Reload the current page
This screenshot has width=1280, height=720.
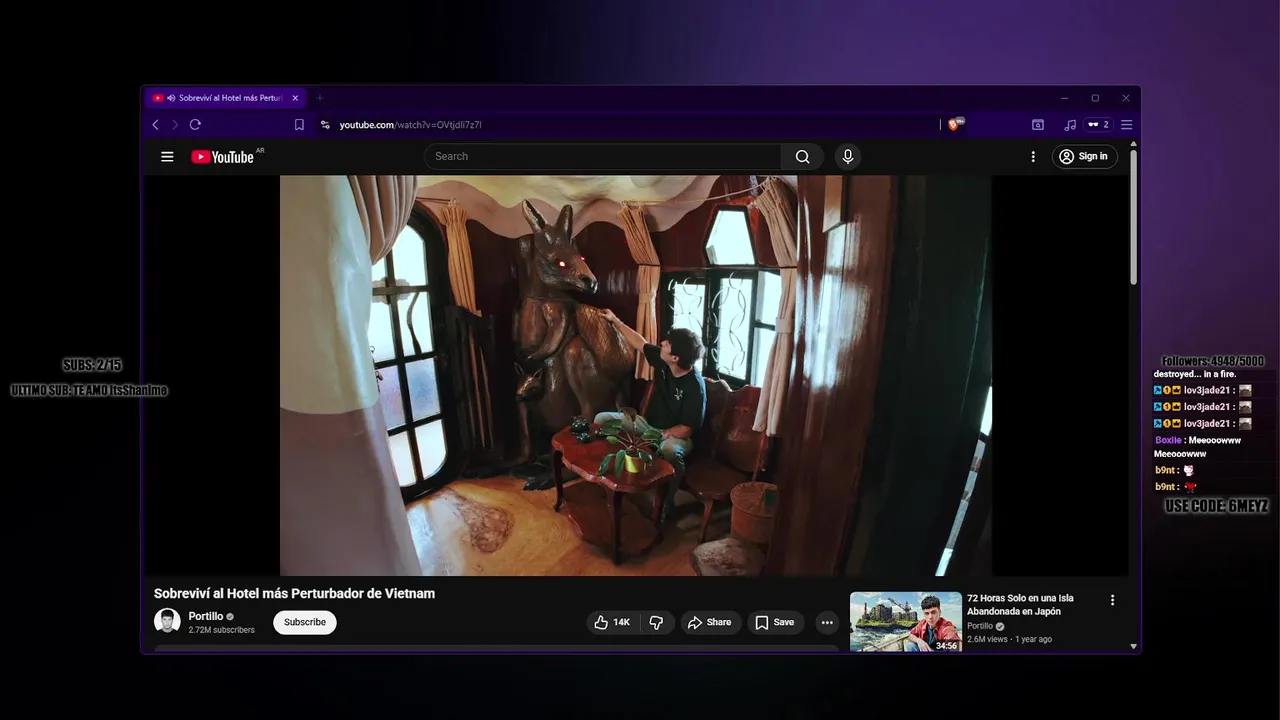[195, 125]
